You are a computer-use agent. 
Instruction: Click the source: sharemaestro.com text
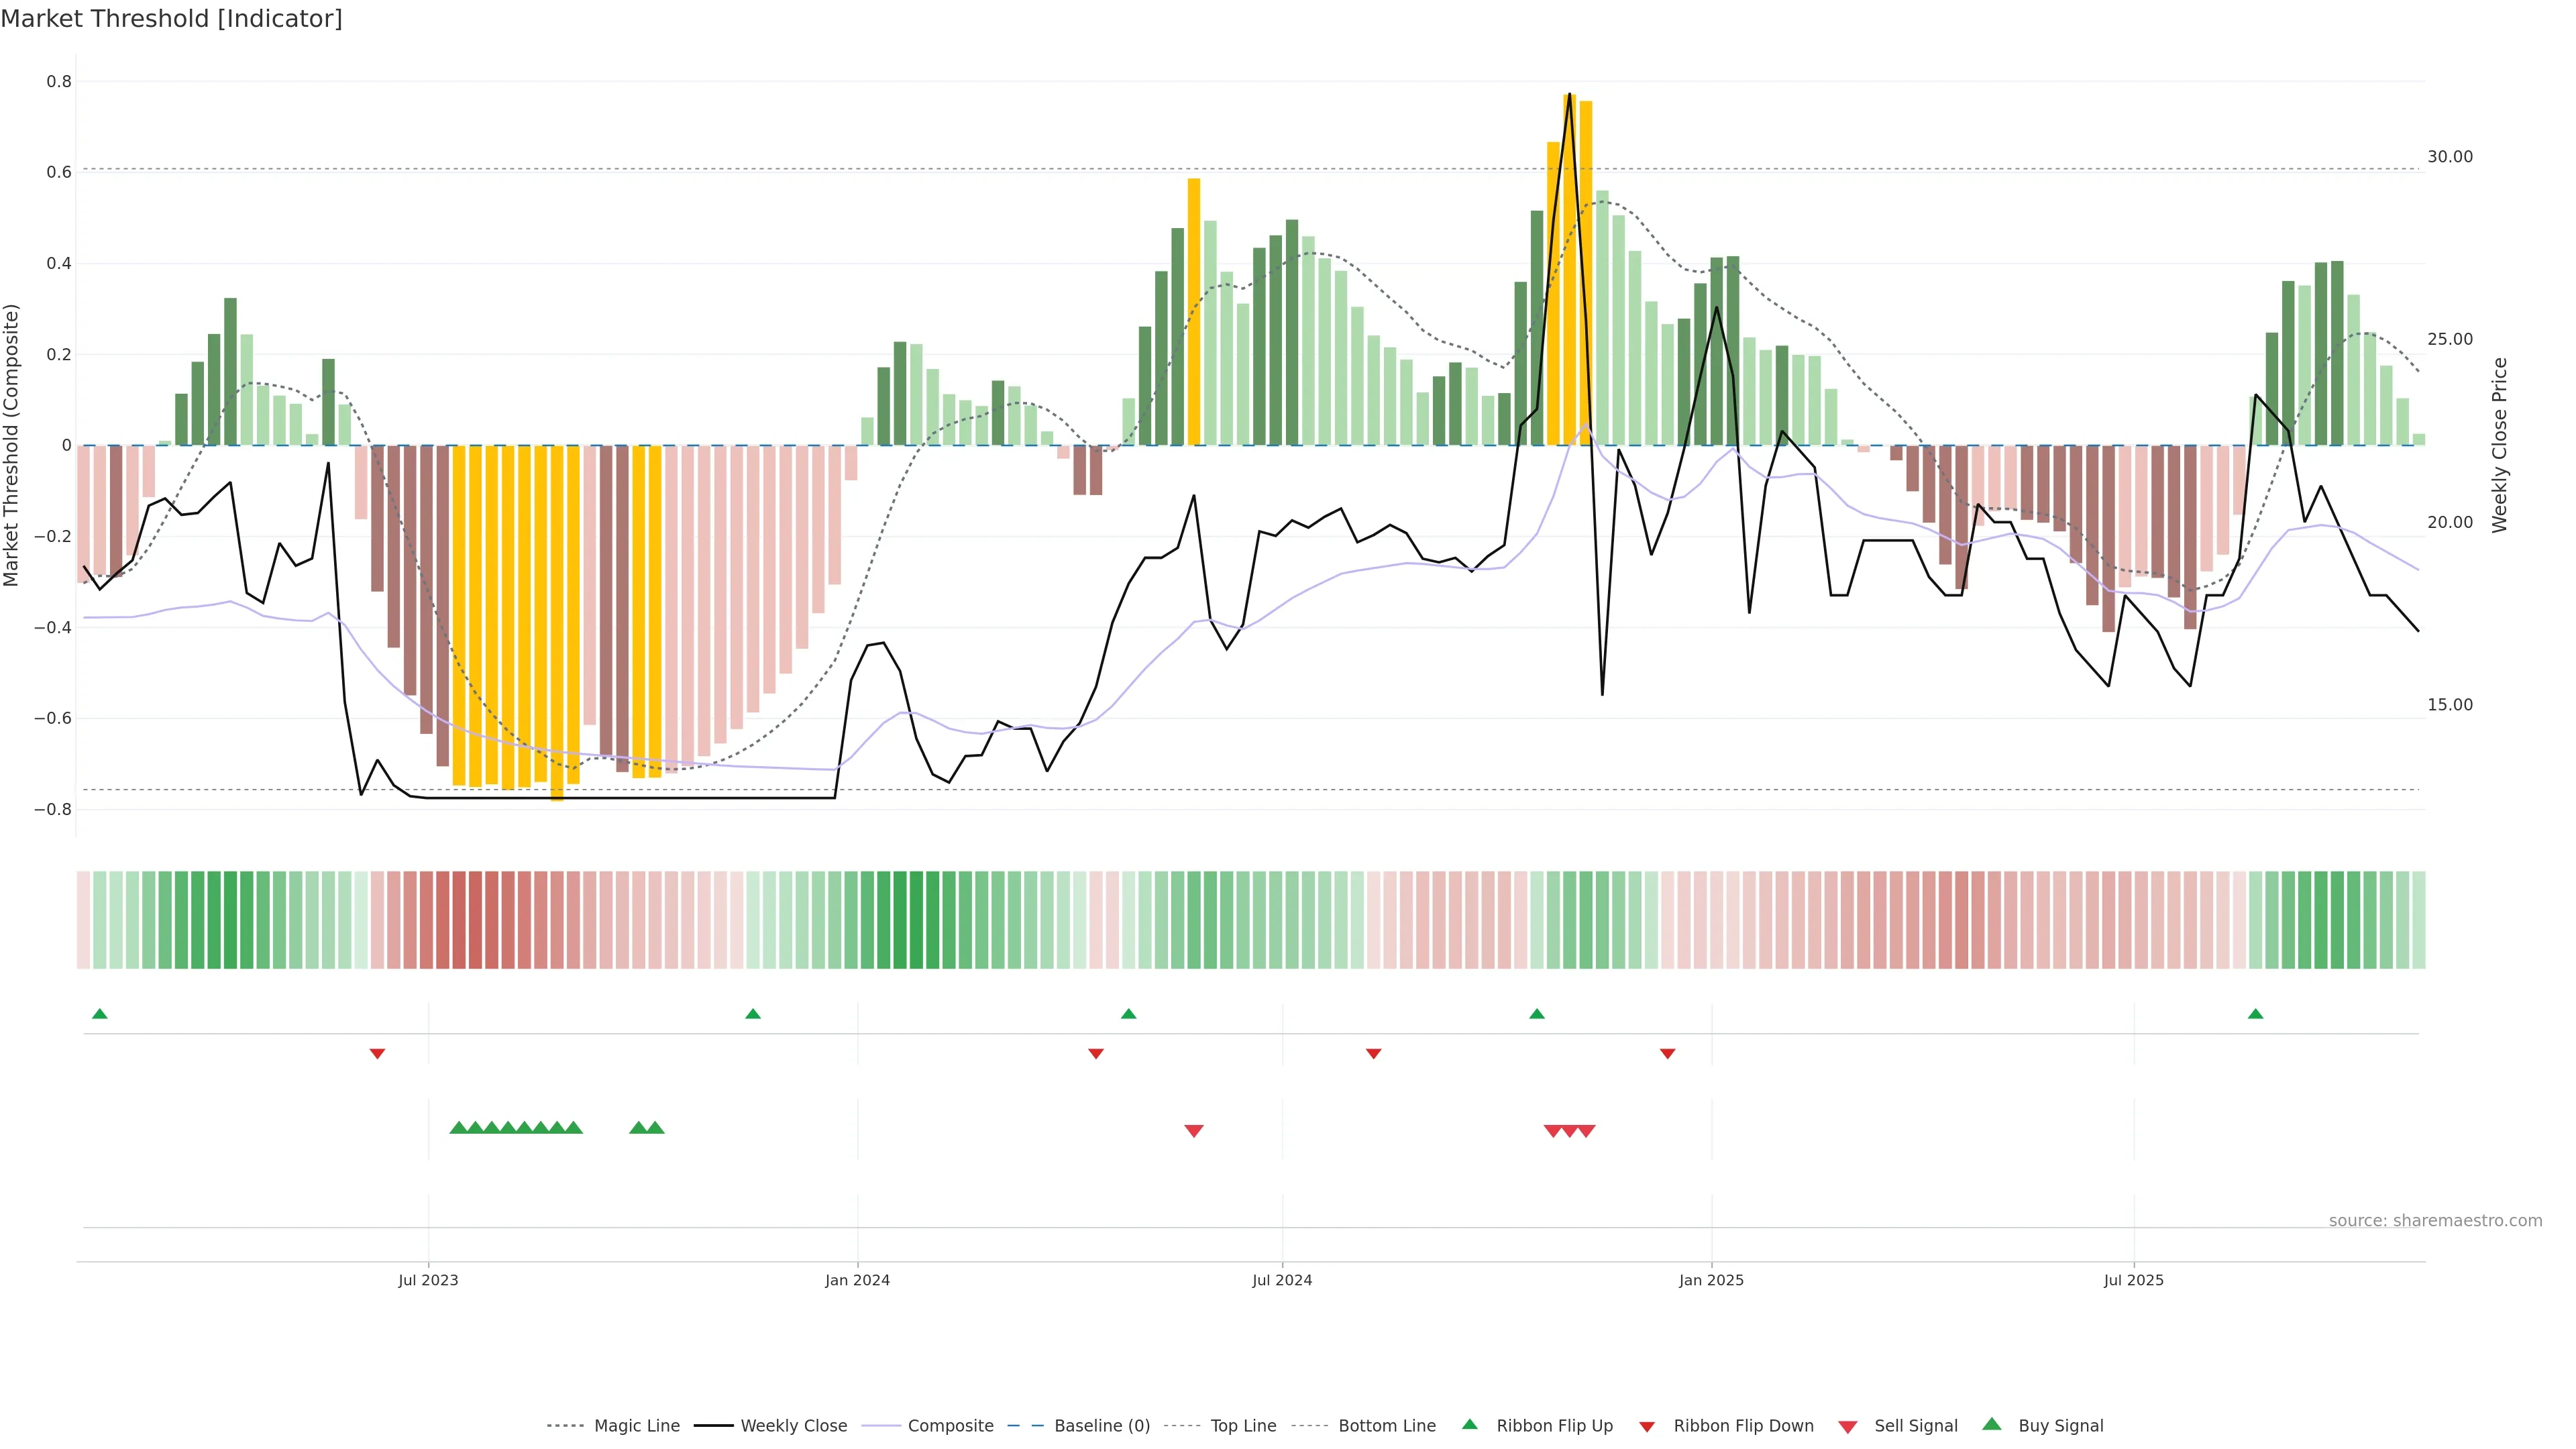coord(2435,1220)
